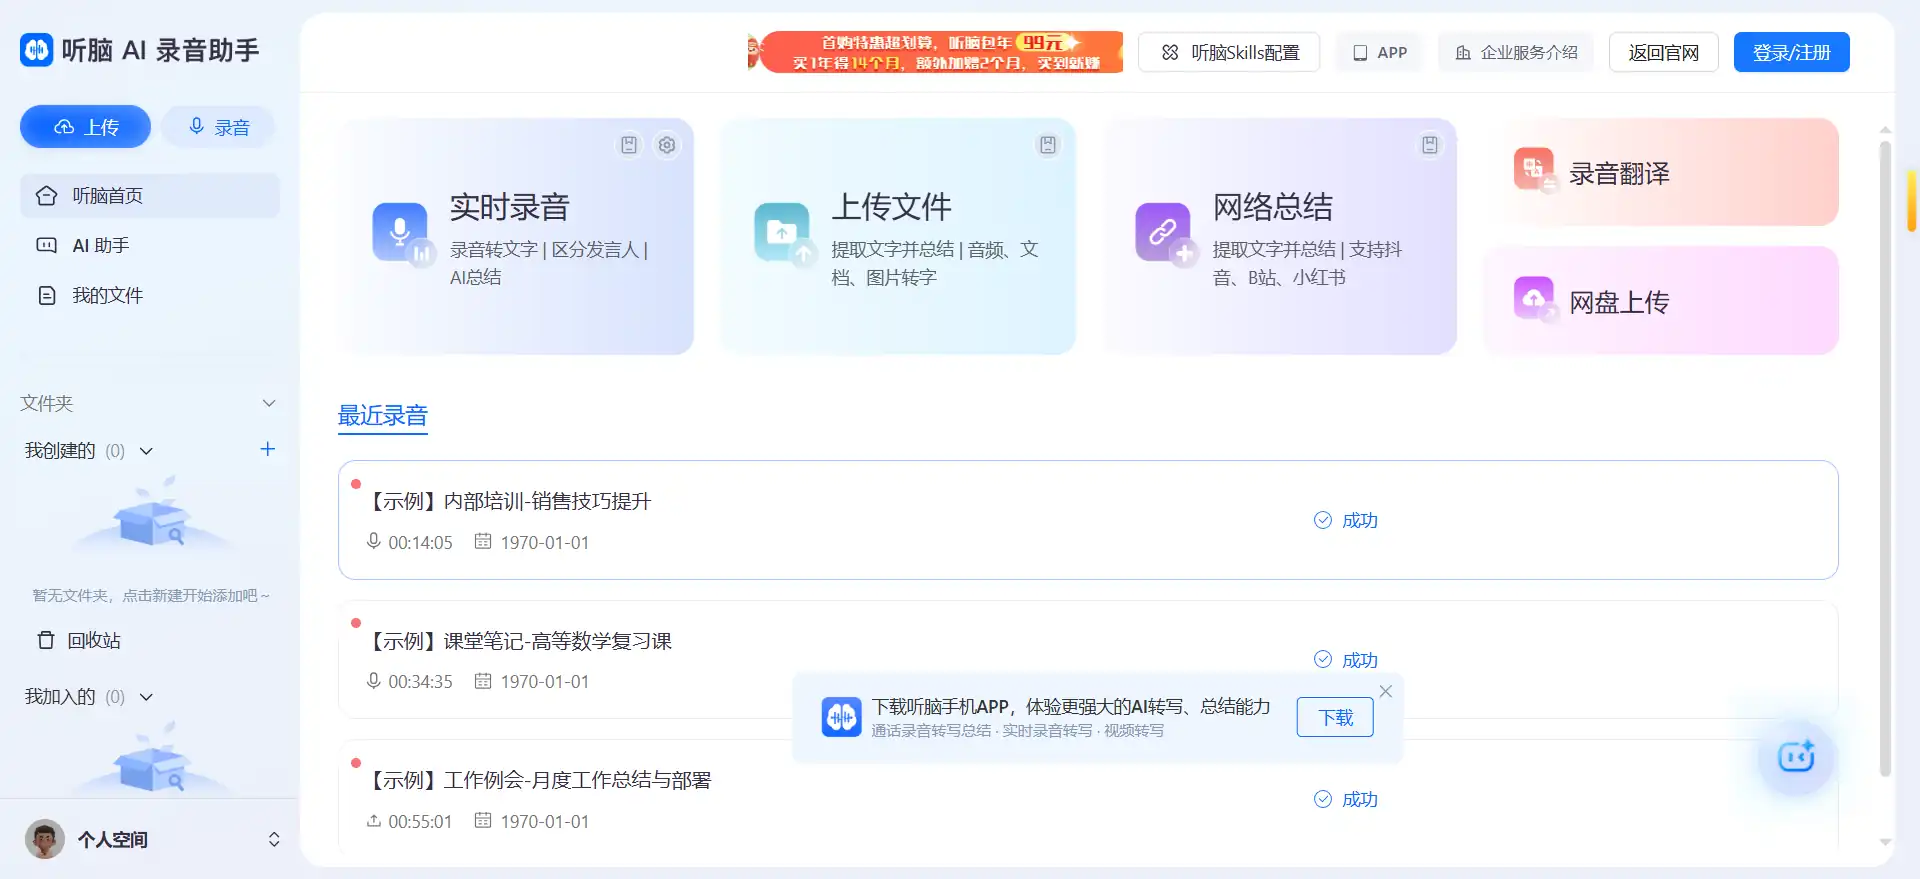Viewport: 1920px width, 879px height.
Task: Click 登录/注册 button
Action: [x=1791, y=52]
